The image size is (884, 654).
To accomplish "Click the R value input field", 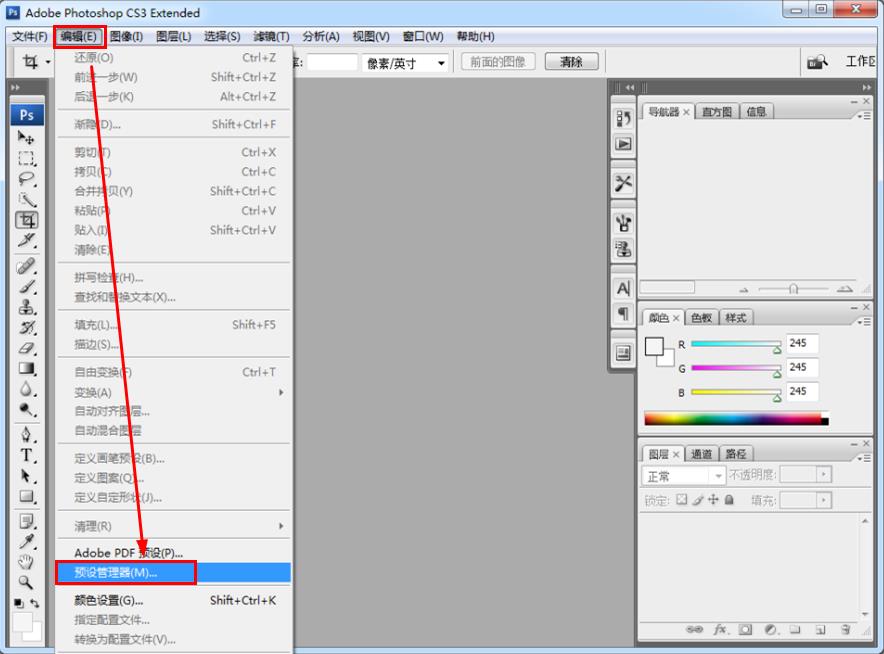I will (x=802, y=344).
